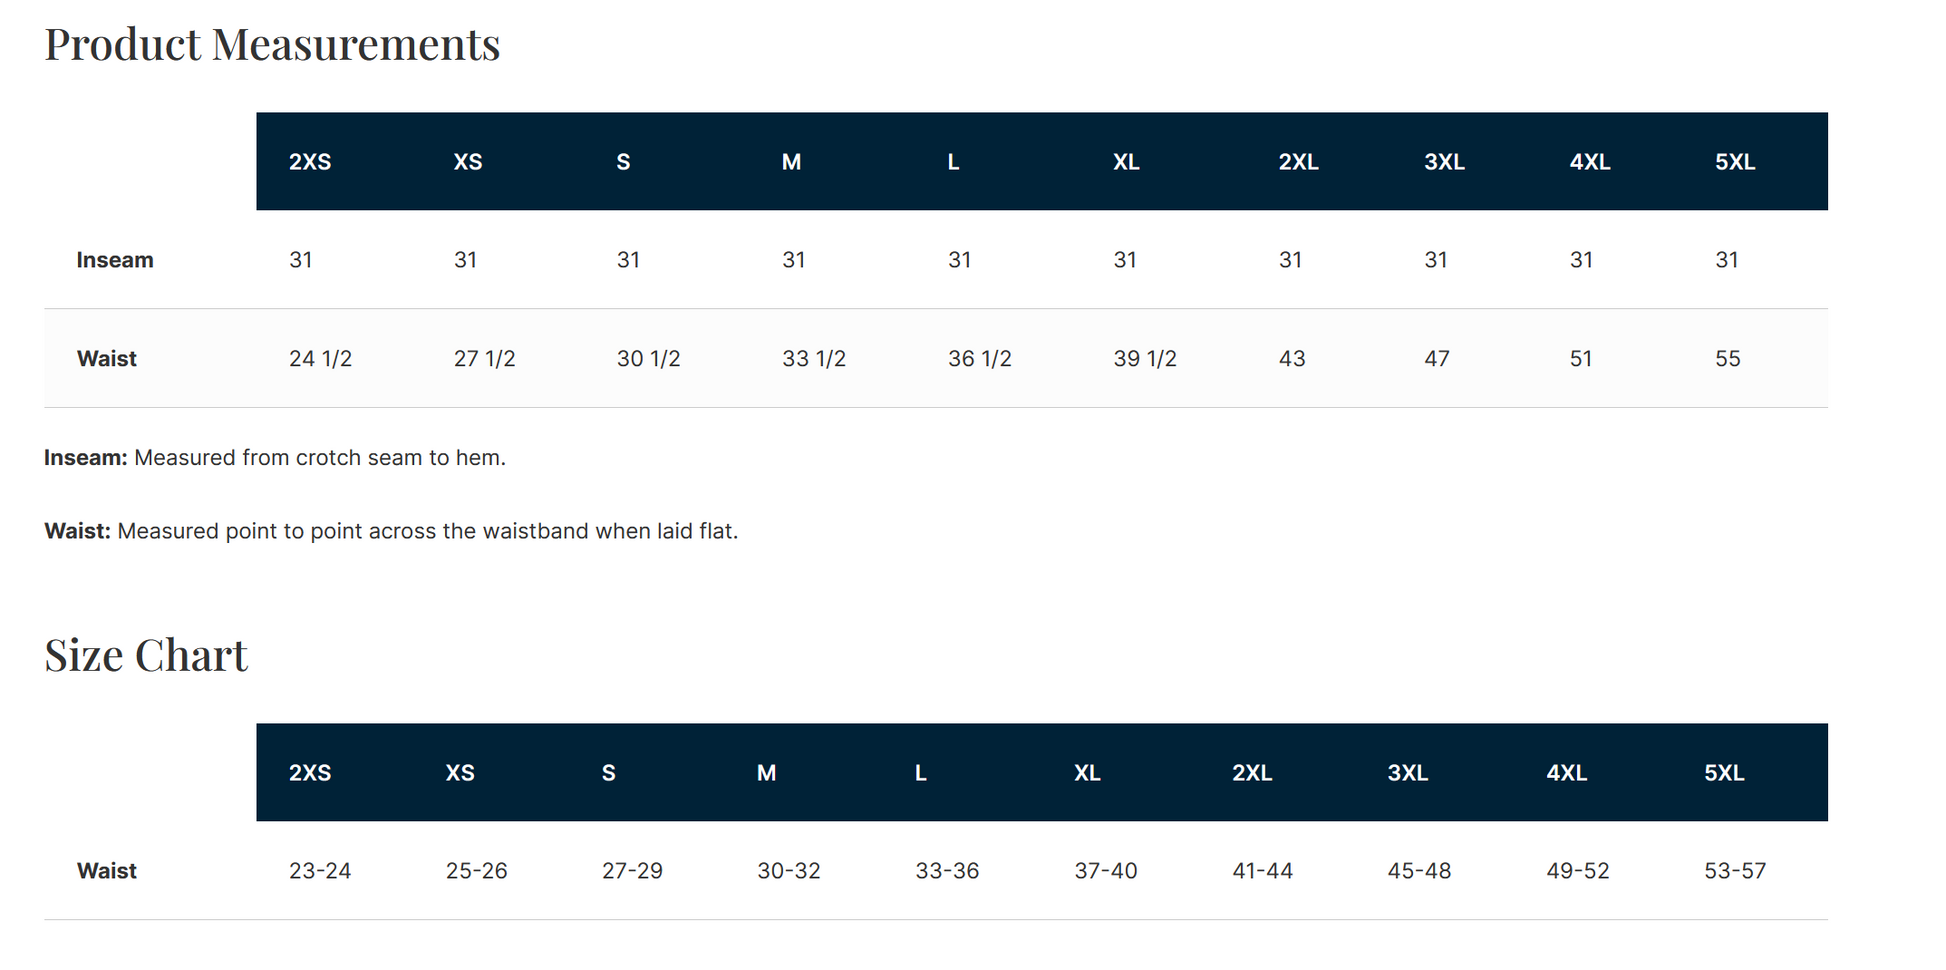The height and width of the screenshot is (970, 1946).
Task: Click the waist value 55 under 5XL
Action: (x=1728, y=358)
